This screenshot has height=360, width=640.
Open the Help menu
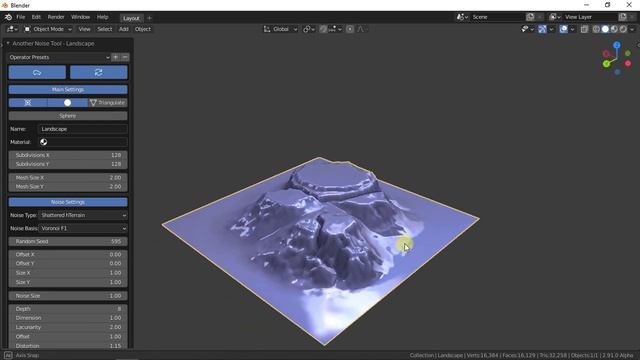coord(102,17)
